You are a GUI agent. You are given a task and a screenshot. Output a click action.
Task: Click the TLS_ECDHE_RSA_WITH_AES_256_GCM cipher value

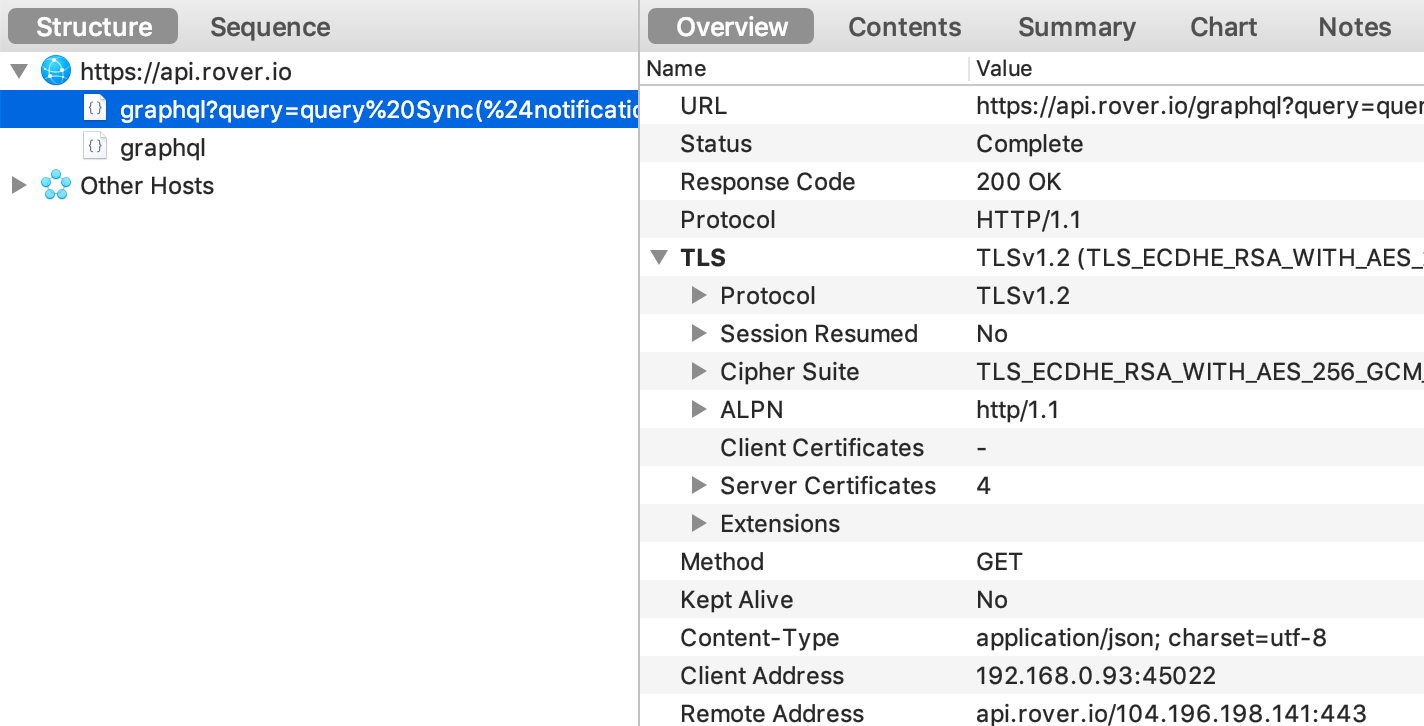pos(1200,372)
